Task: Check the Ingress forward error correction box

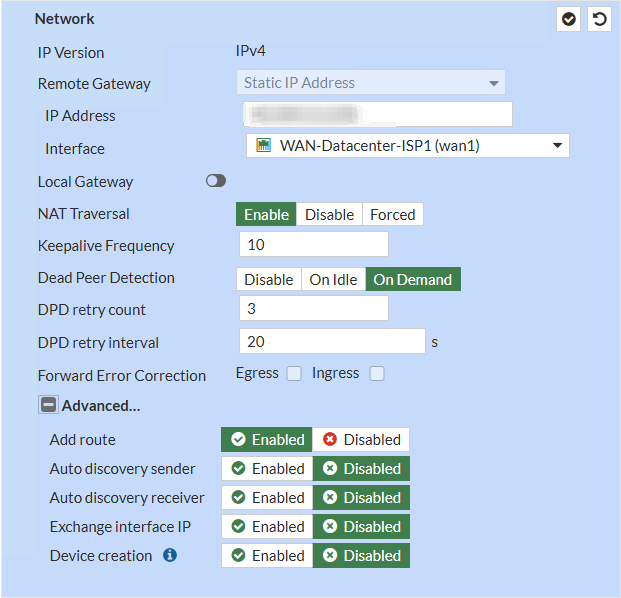Action: click(377, 374)
